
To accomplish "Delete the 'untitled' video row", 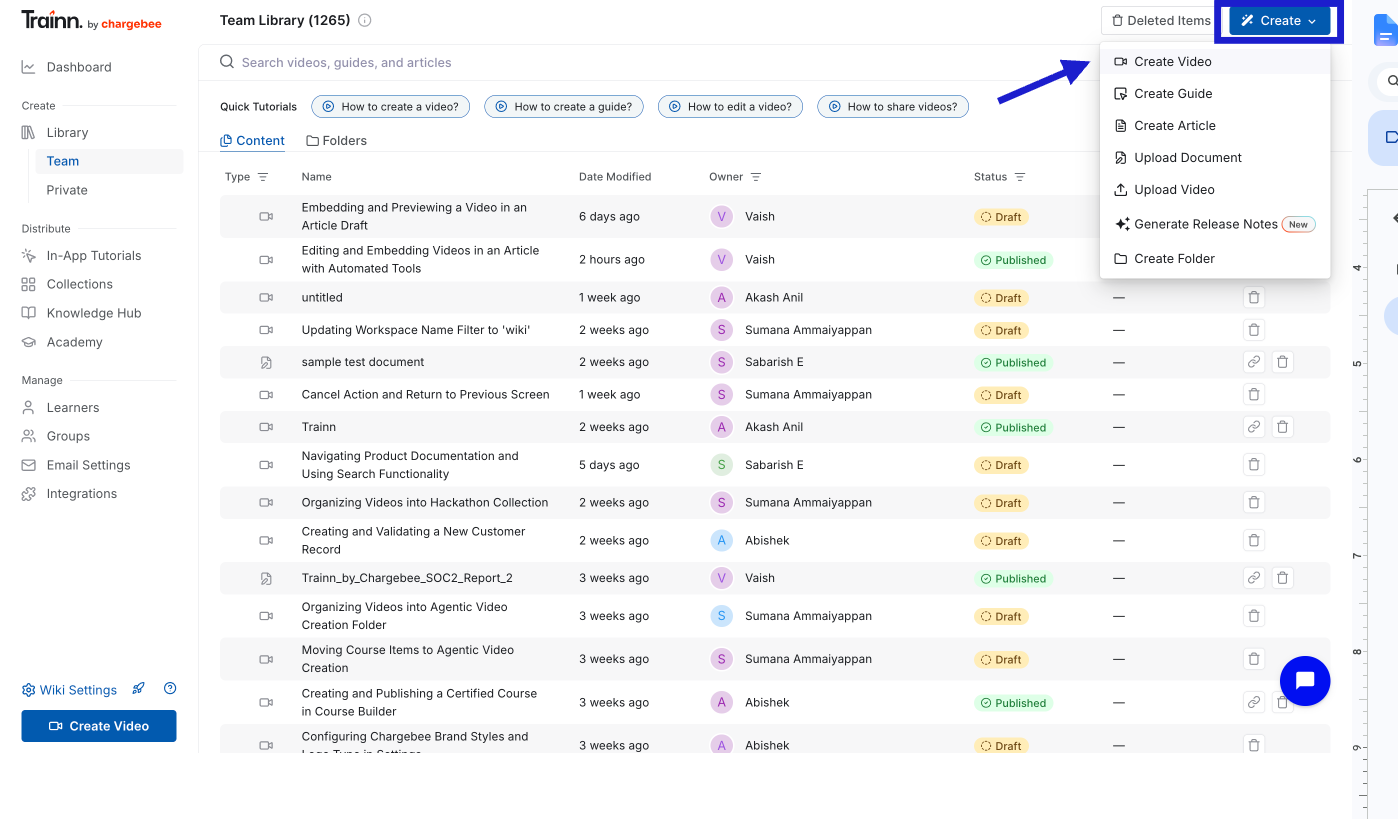I will pyautogui.click(x=1254, y=298).
